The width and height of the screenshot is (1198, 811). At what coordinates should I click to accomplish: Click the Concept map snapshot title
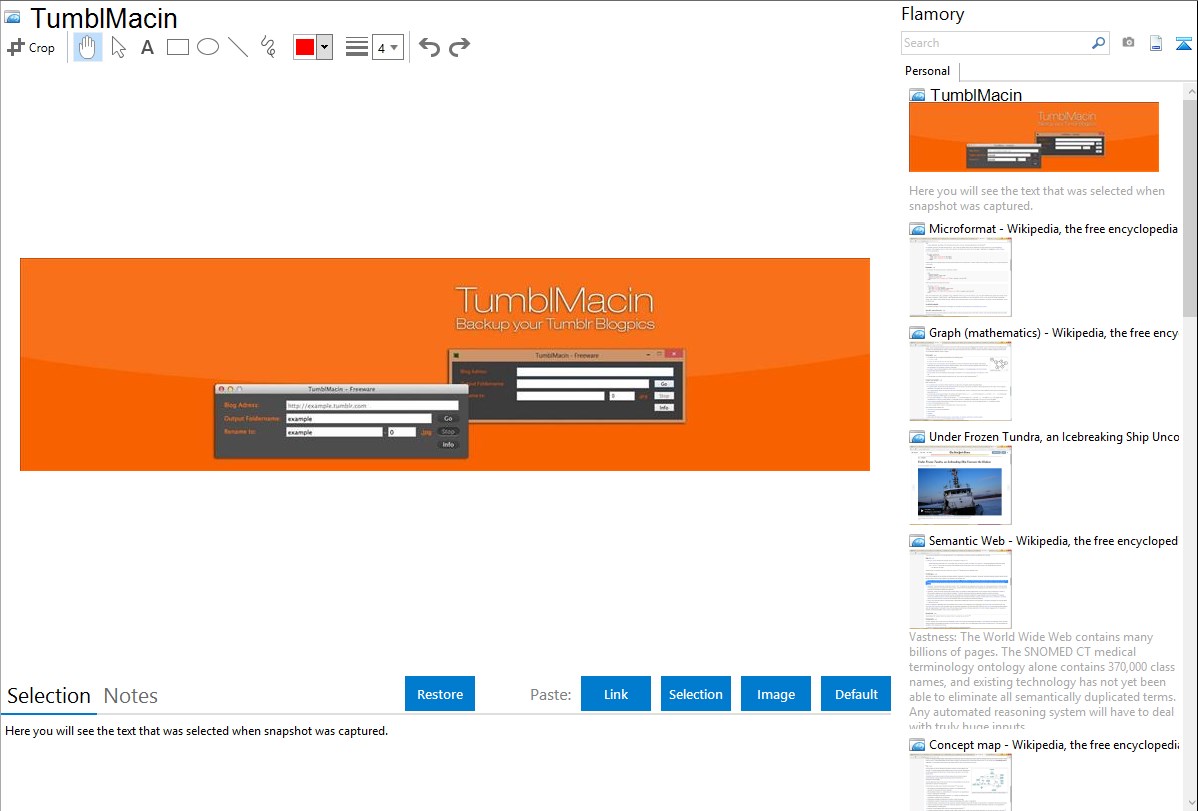(x=1053, y=744)
